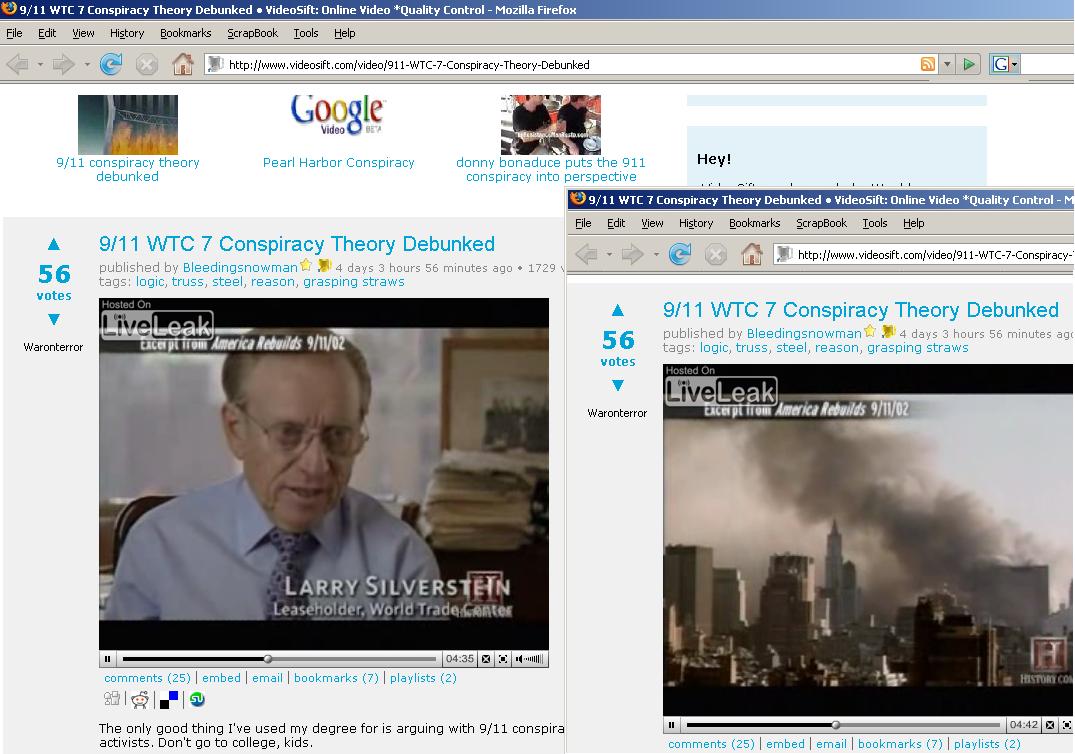This screenshot has width=1075, height=754.
Task: Click the Pearl Harbor Conspiracy link
Action: (x=338, y=162)
